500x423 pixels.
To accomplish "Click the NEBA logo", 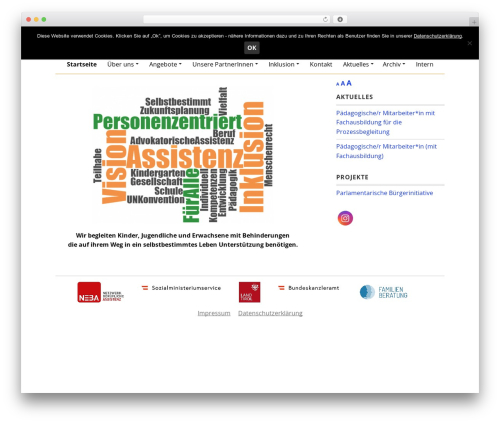I will tap(100, 292).
